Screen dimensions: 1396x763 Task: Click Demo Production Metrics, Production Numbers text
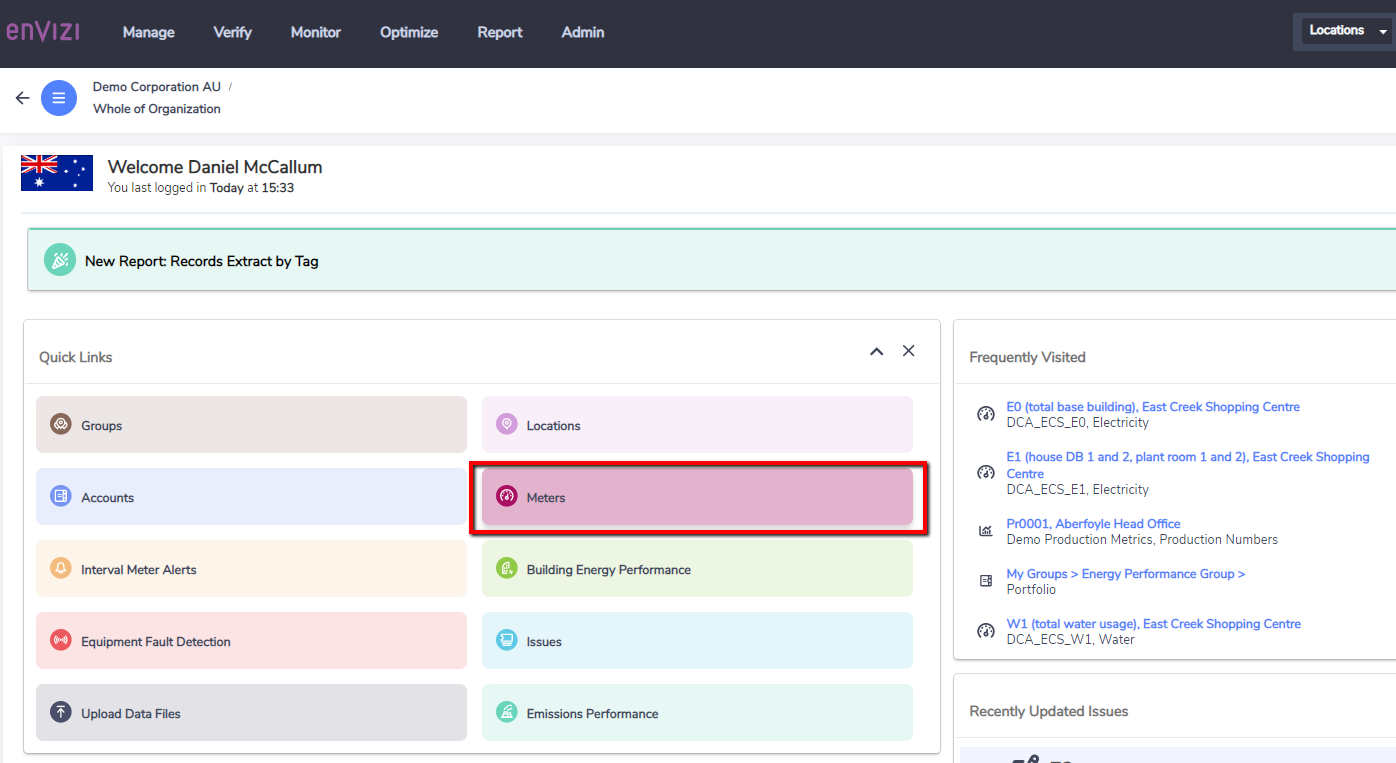point(1142,539)
